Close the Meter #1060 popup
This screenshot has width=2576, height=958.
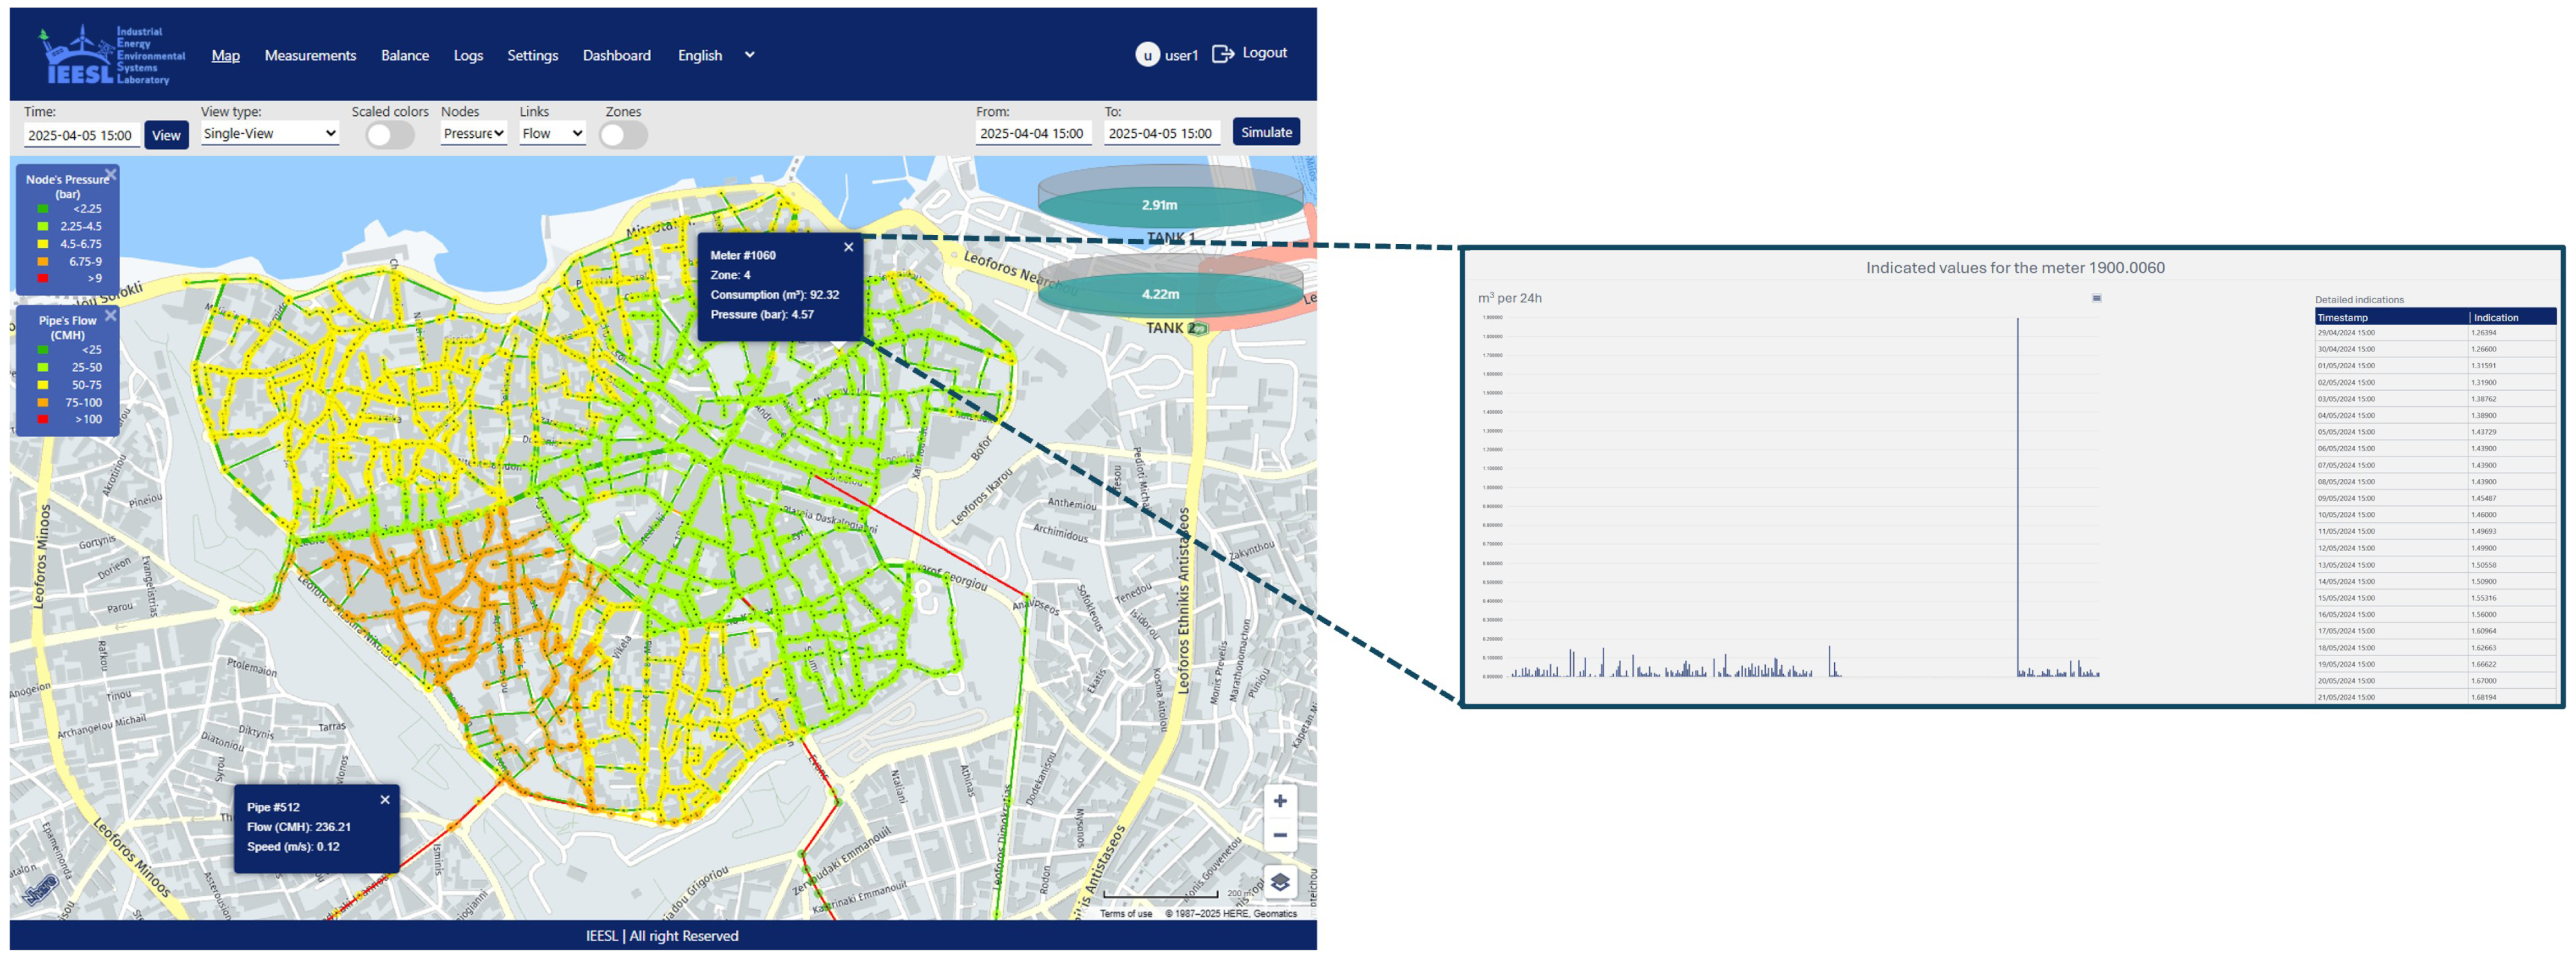(x=848, y=247)
